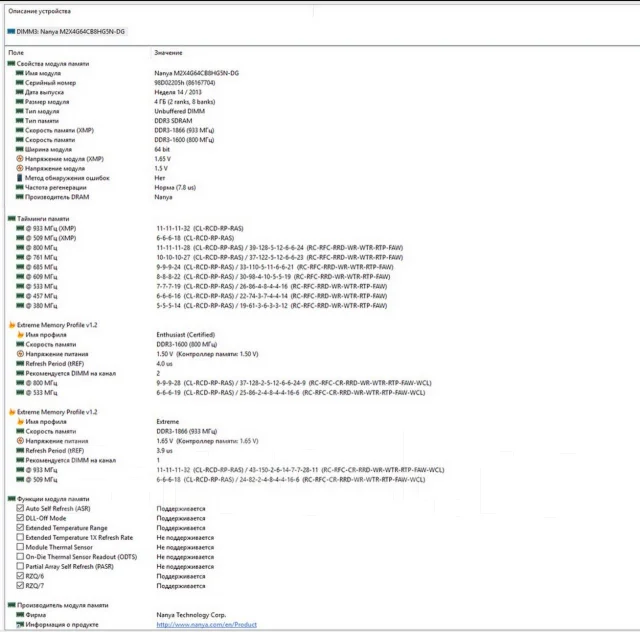Toggle the RZQ/6 checkbox
Image resolution: width=640 pixels, height=632 pixels.
pyautogui.click(x=20, y=576)
